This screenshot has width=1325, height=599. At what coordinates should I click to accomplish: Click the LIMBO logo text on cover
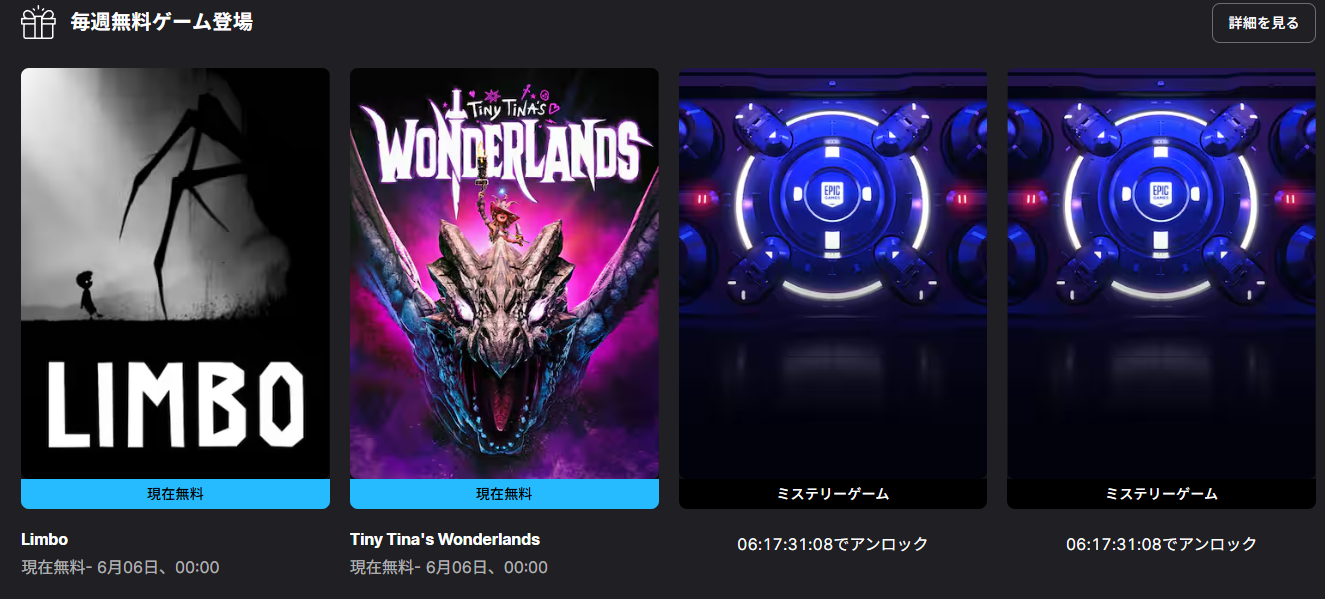tap(176, 403)
